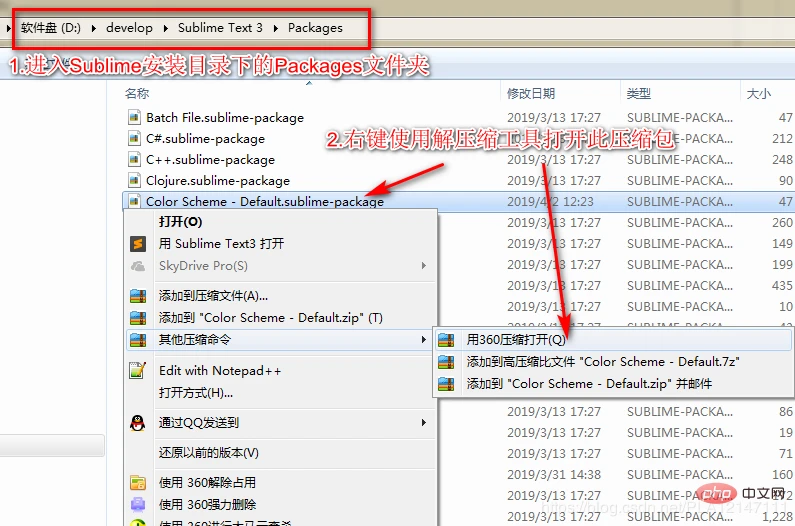Screen dimensions: 795x526
Task: Click the C#.sublime-package file icon
Action: (134, 138)
